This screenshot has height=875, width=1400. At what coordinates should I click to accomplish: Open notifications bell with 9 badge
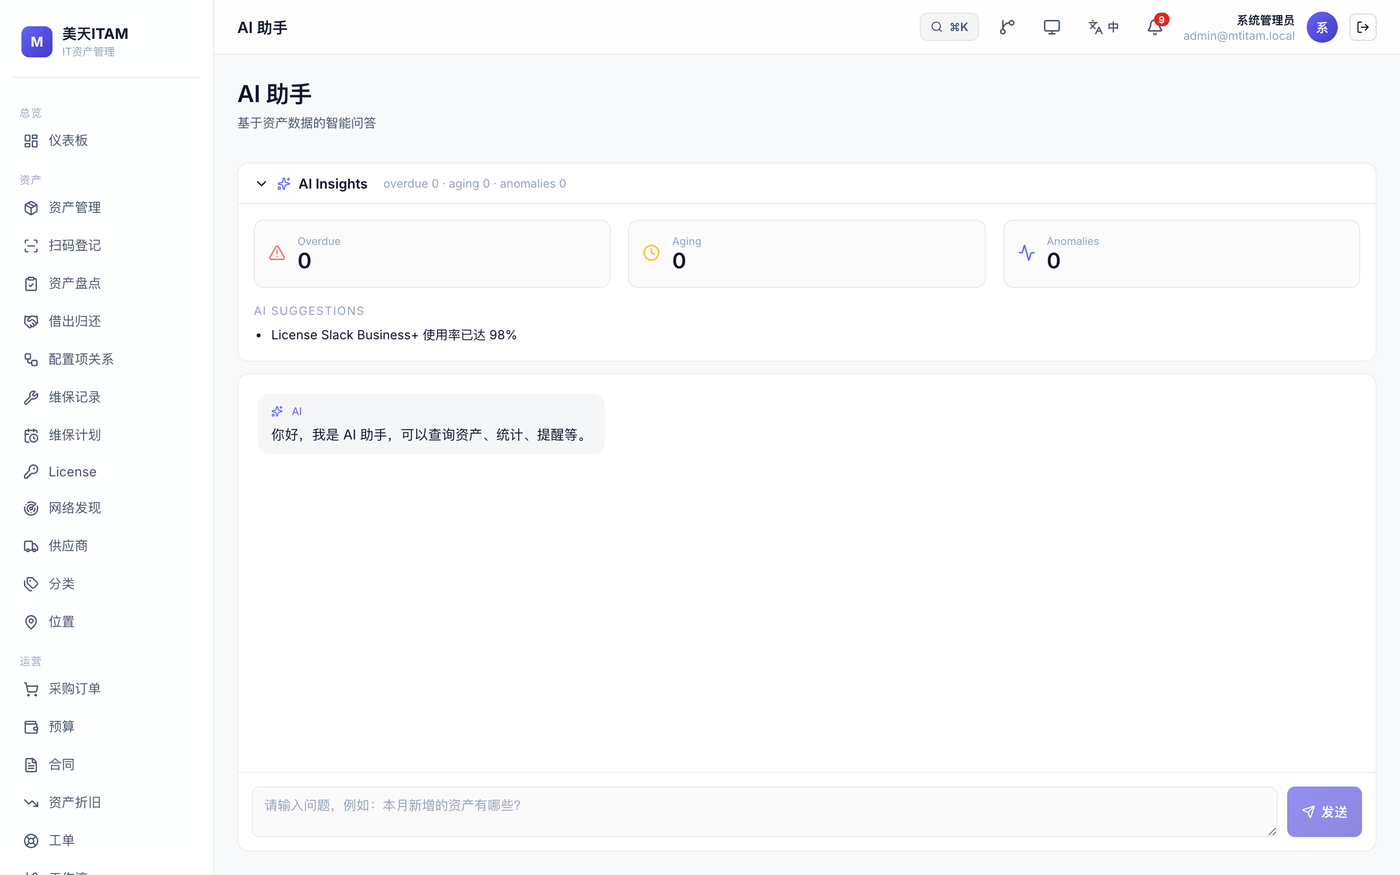click(1155, 27)
